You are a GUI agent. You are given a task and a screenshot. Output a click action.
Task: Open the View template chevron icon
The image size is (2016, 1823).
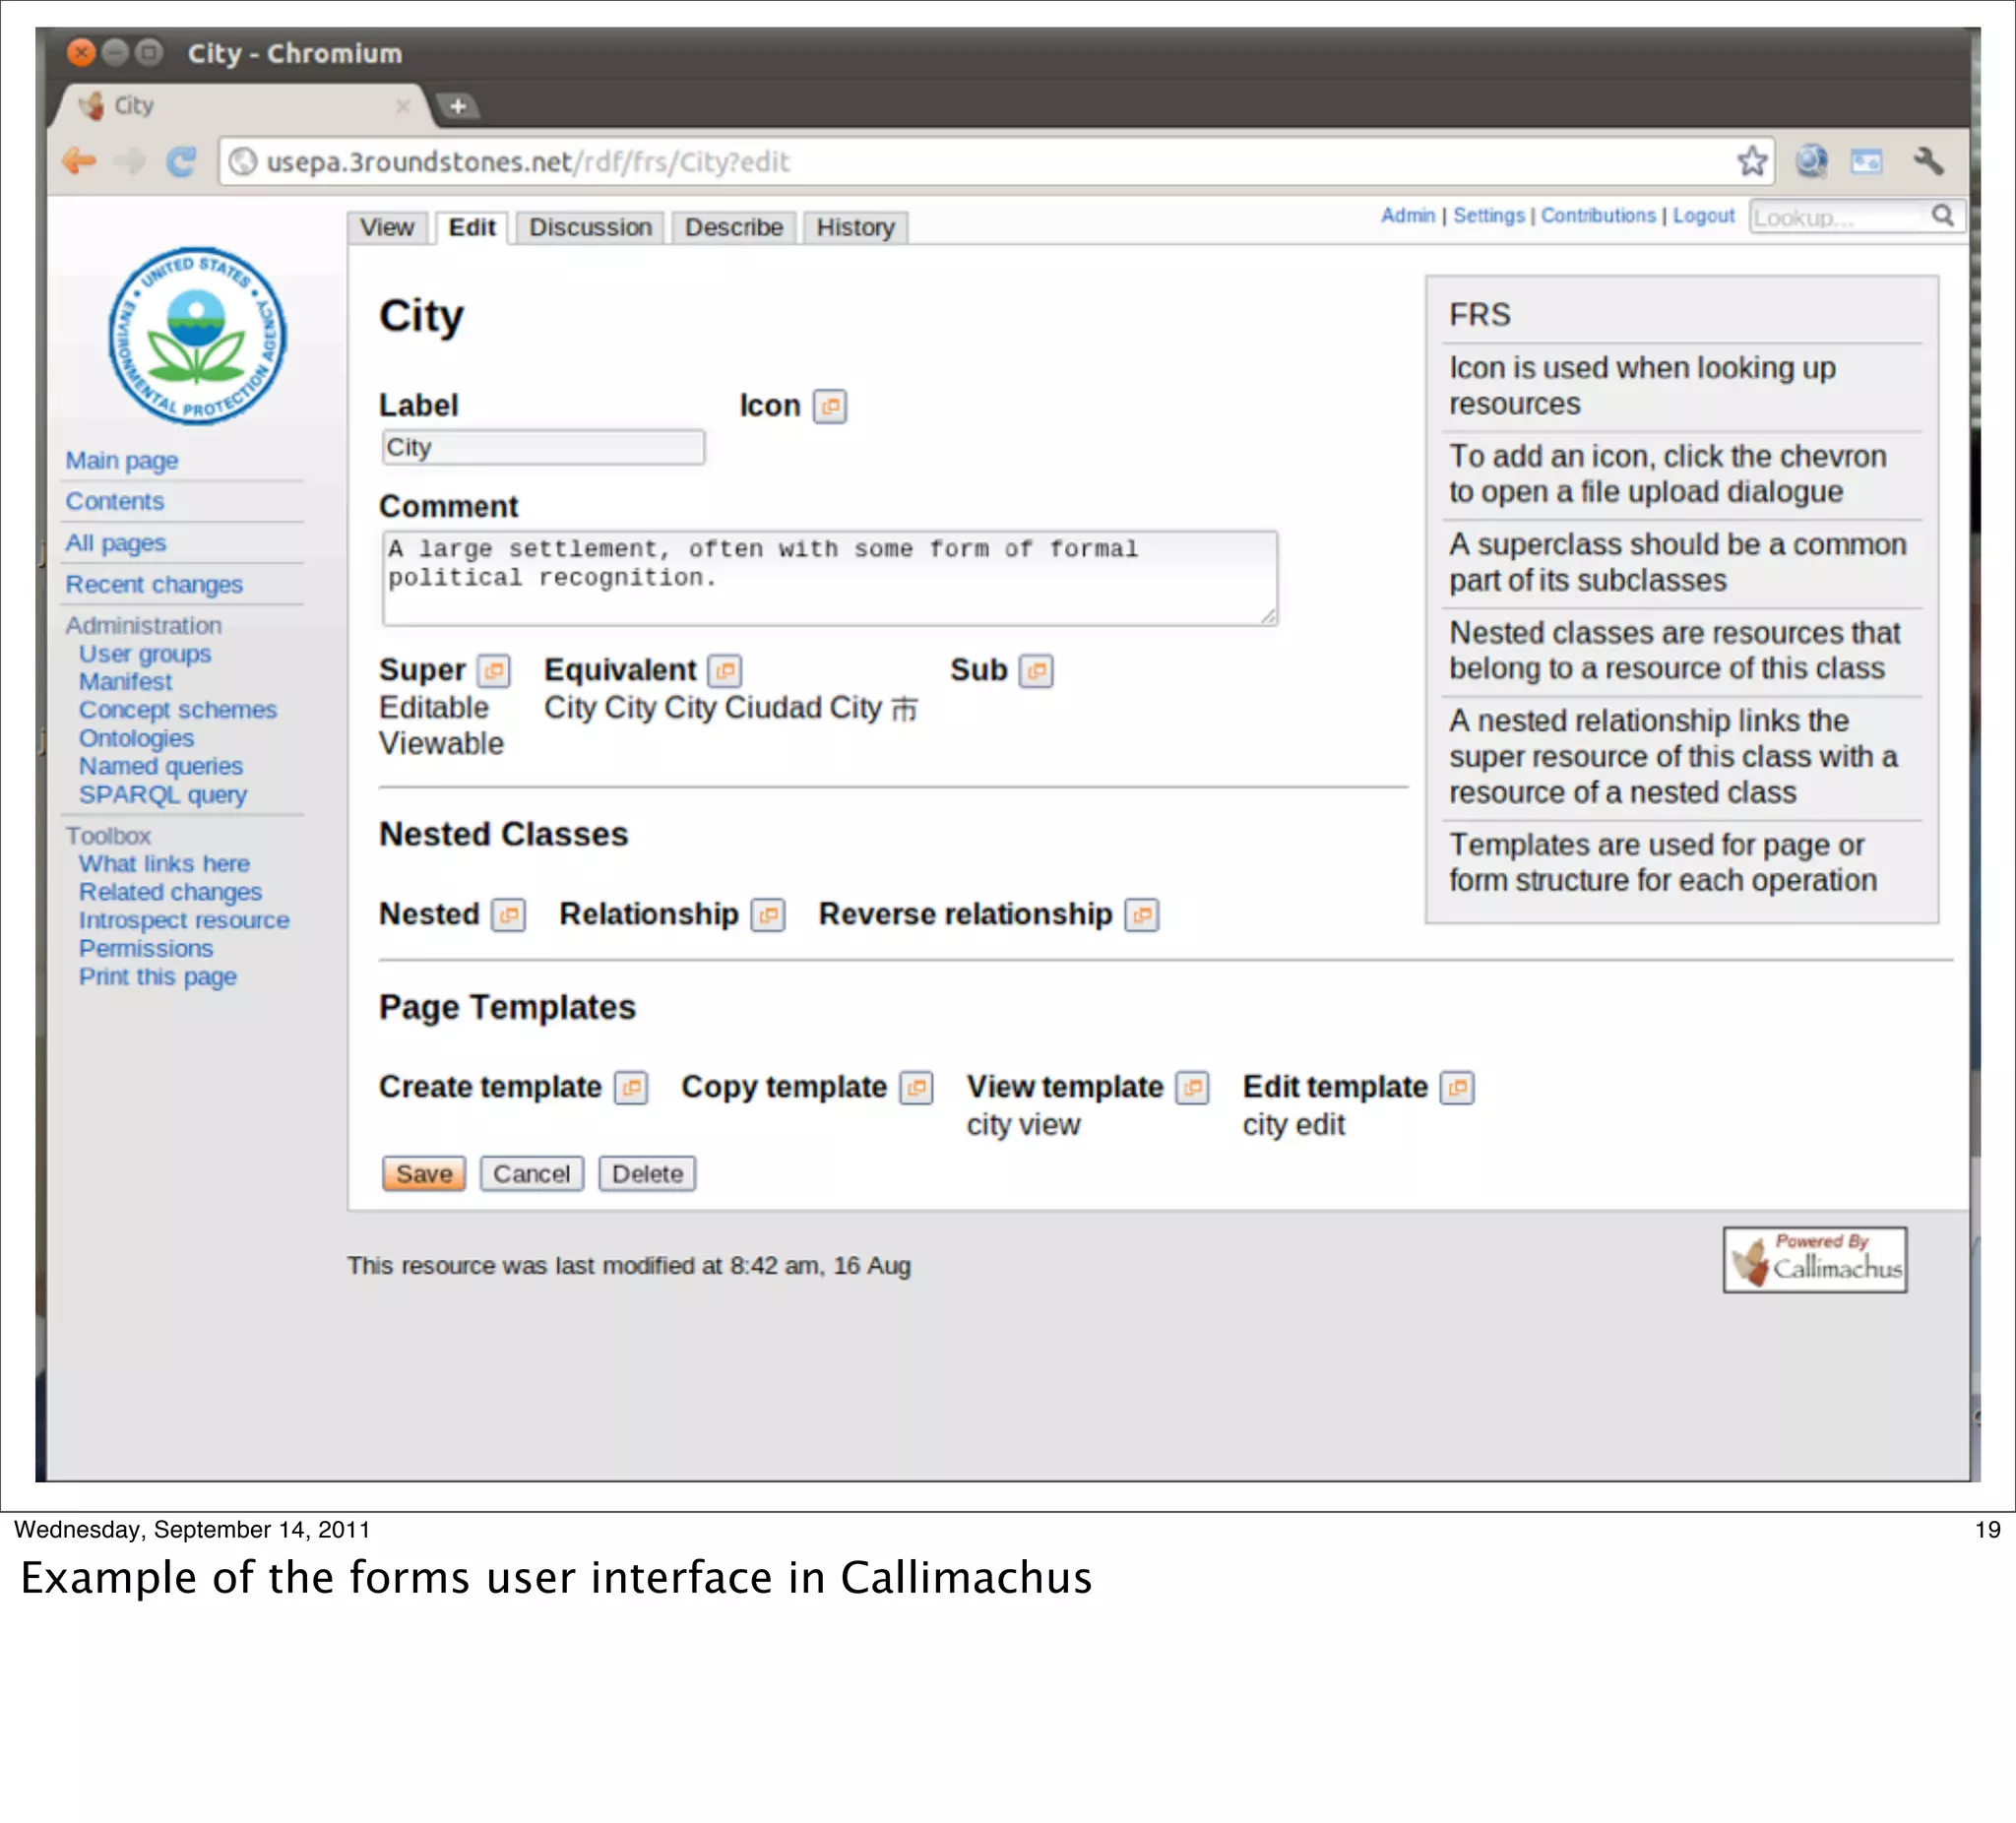coord(1192,1088)
